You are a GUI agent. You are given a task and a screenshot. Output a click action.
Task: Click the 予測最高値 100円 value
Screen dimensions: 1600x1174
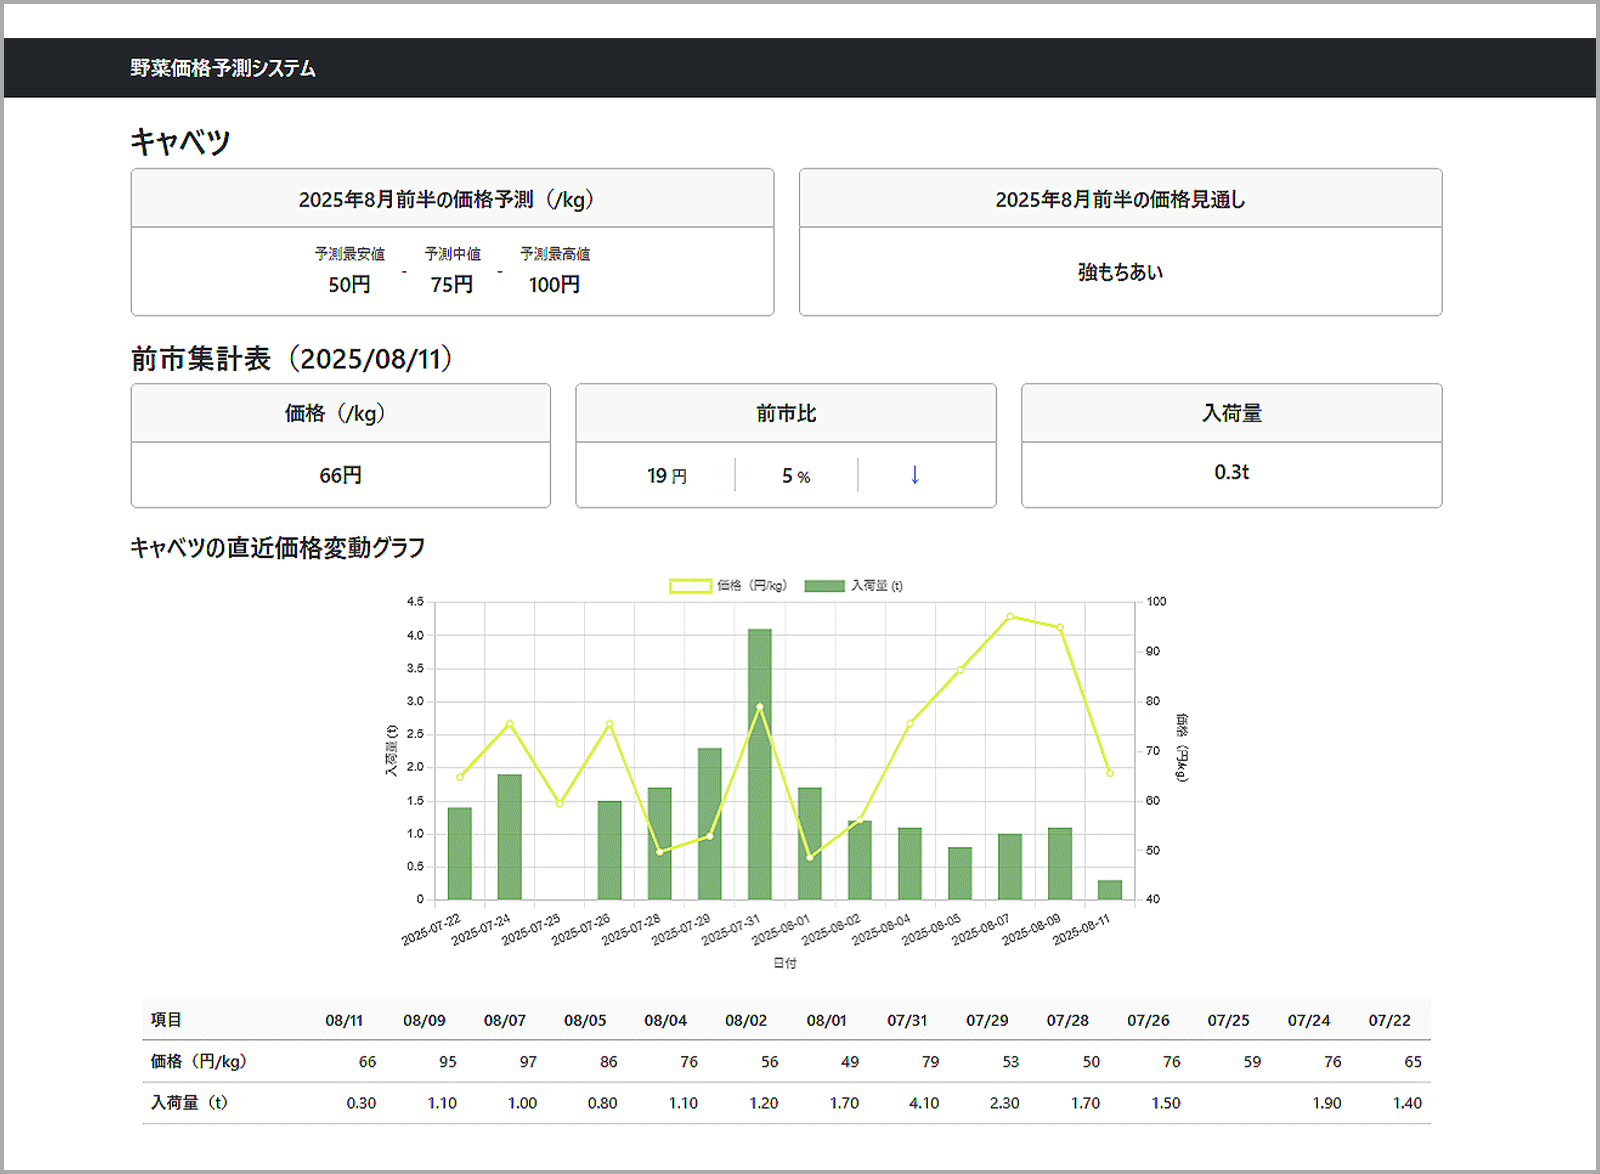(x=554, y=284)
